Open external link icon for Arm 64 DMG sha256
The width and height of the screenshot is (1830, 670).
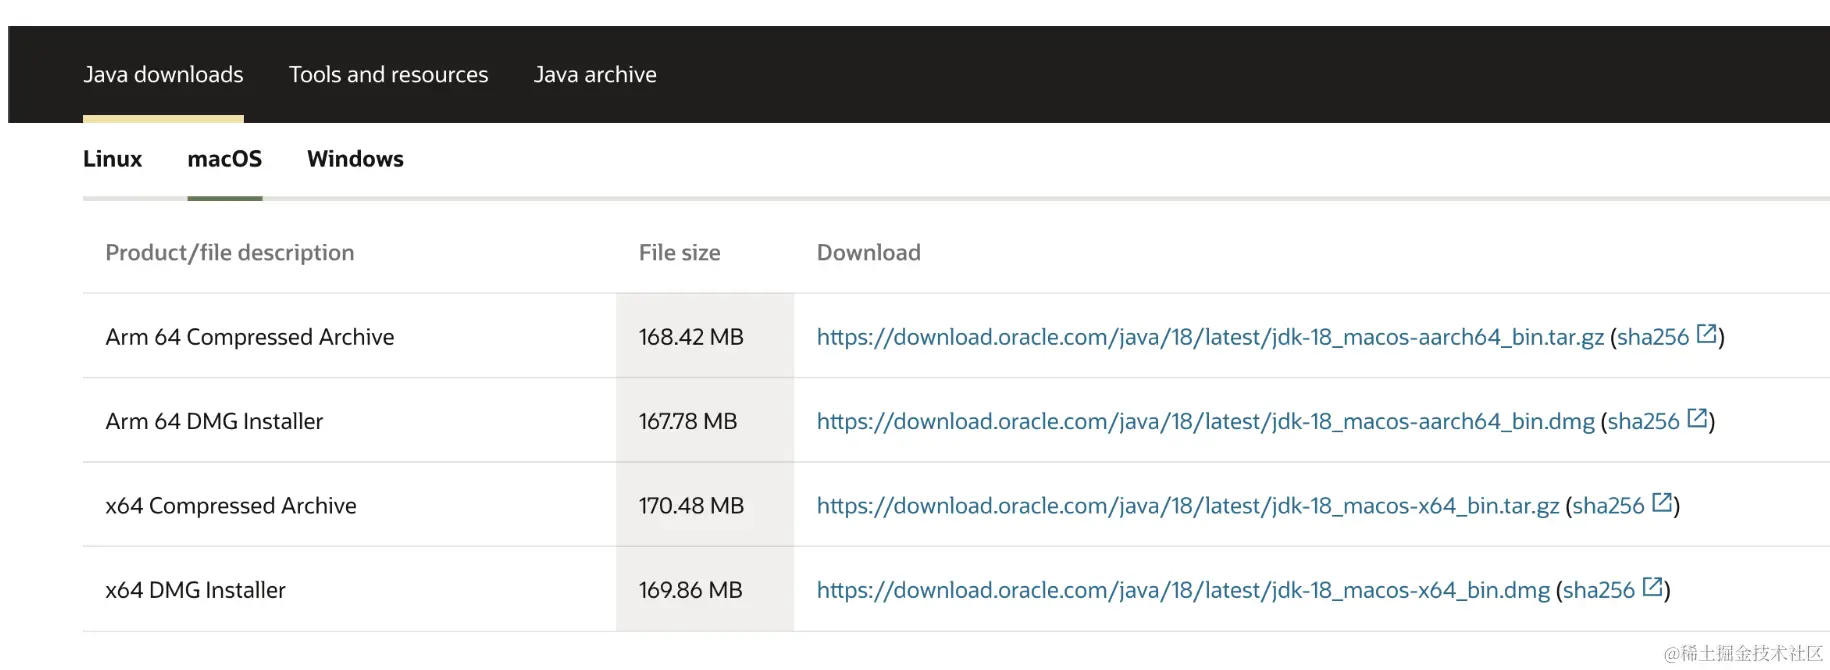click(x=1697, y=418)
